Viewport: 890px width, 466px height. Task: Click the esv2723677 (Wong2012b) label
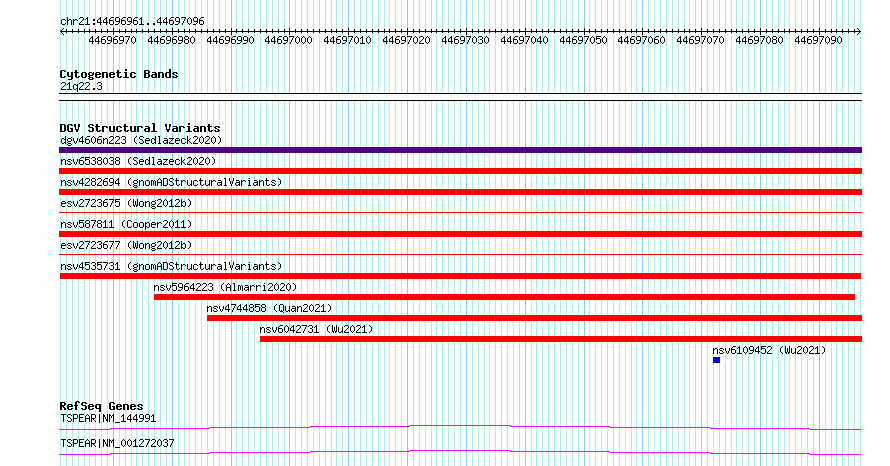(x=126, y=245)
